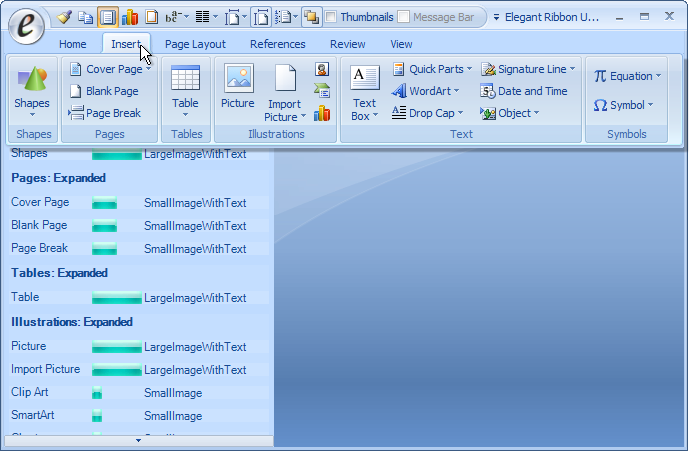This screenshot has width=689, height=451.
Task: Click the Date and Time icon
Action: point(488,91)
